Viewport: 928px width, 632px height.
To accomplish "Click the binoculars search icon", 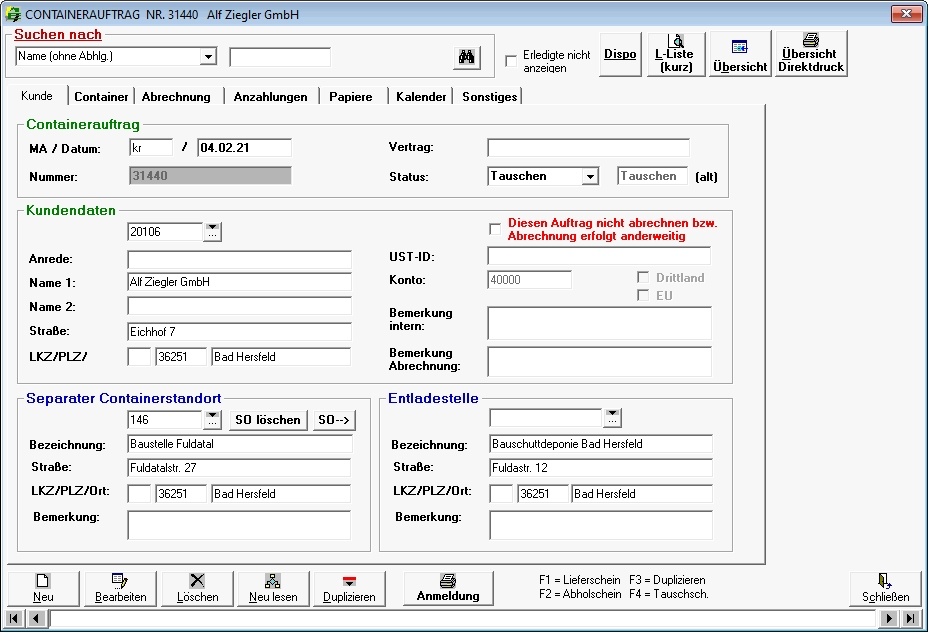I will (x=466, y=57).
